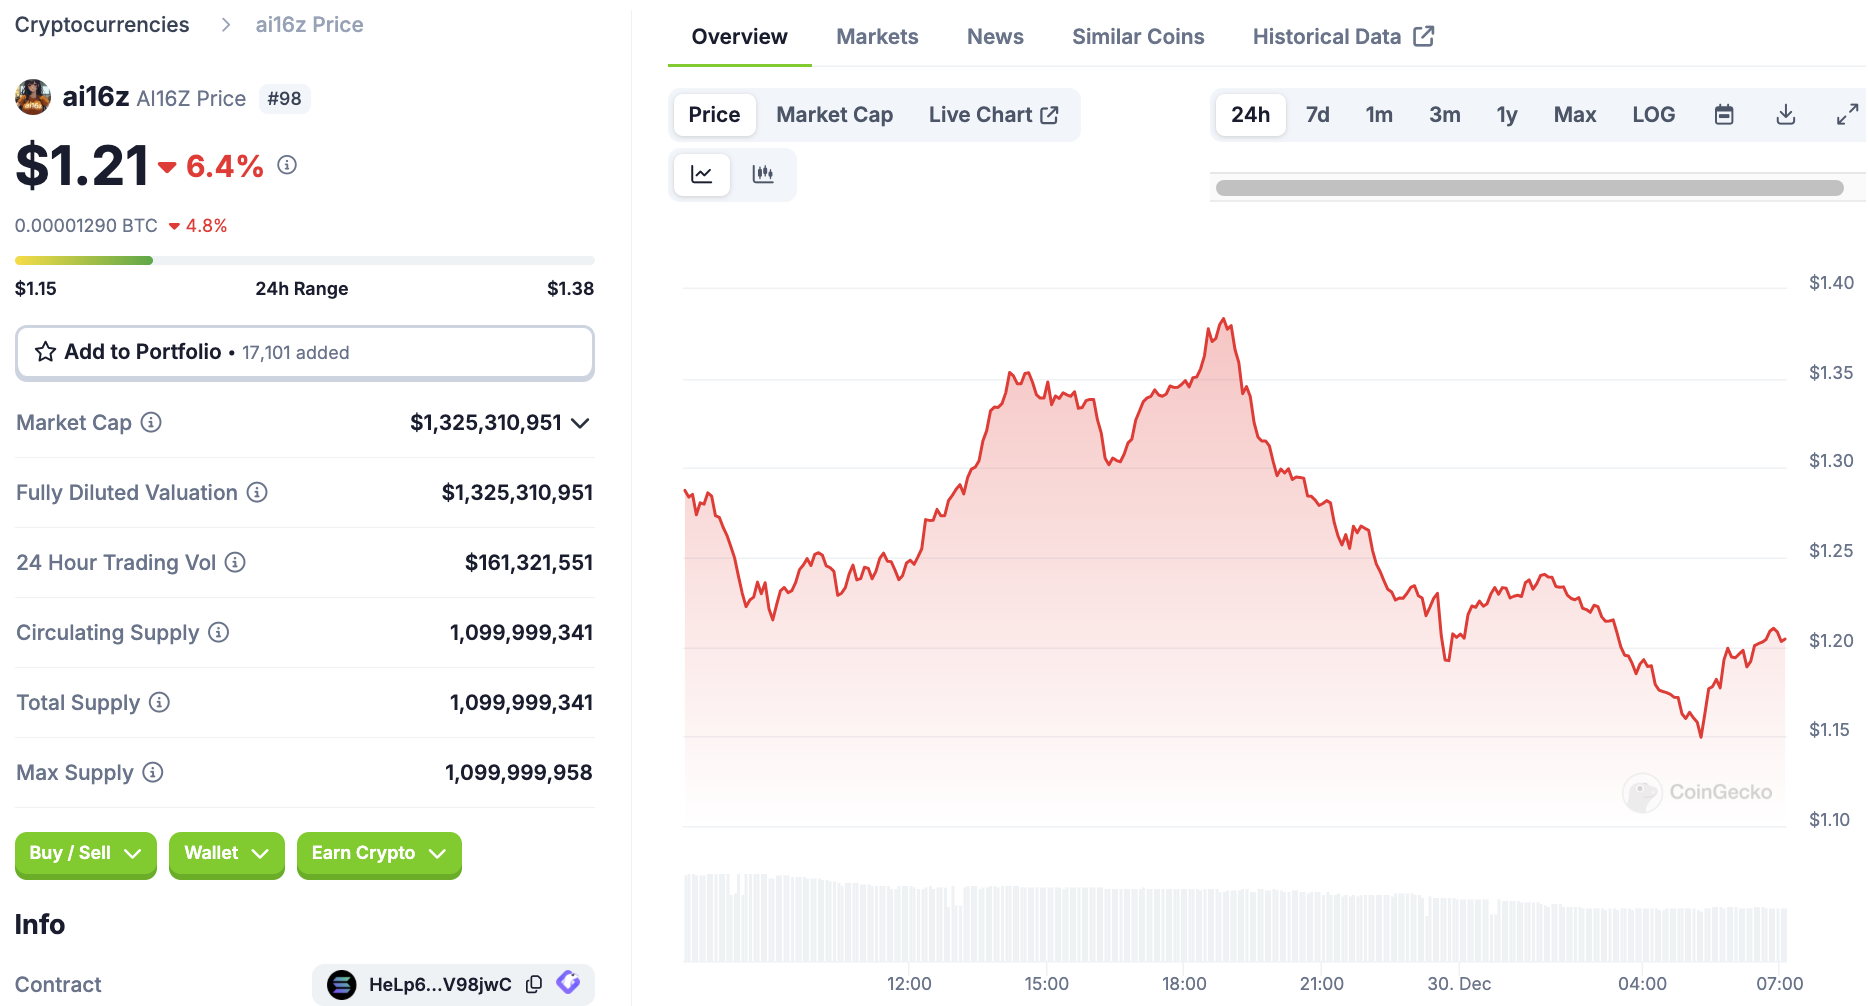This screenshot has width=1868, height=1006.
Task: Click the contract address HeLp6...V98jwC
Action: (x=440, y=984)
